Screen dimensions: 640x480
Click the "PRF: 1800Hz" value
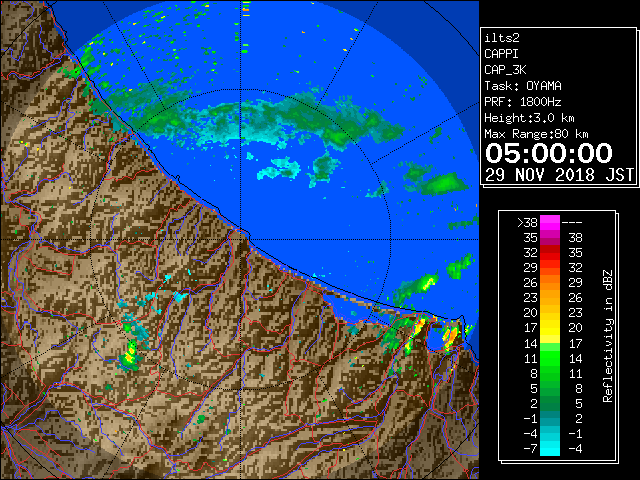(x=523, y=102)
